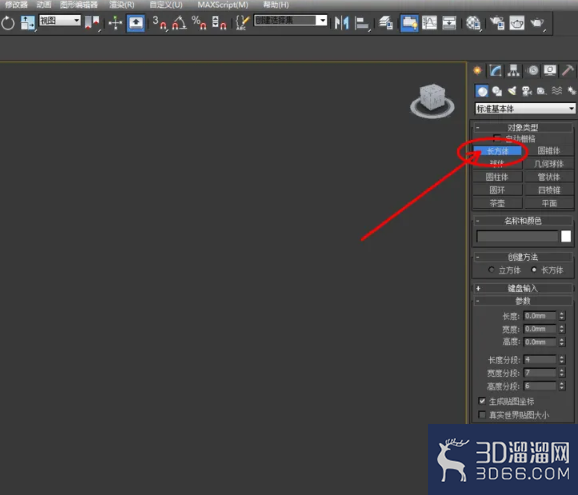Toggle the Angle Snap icon

179,23
